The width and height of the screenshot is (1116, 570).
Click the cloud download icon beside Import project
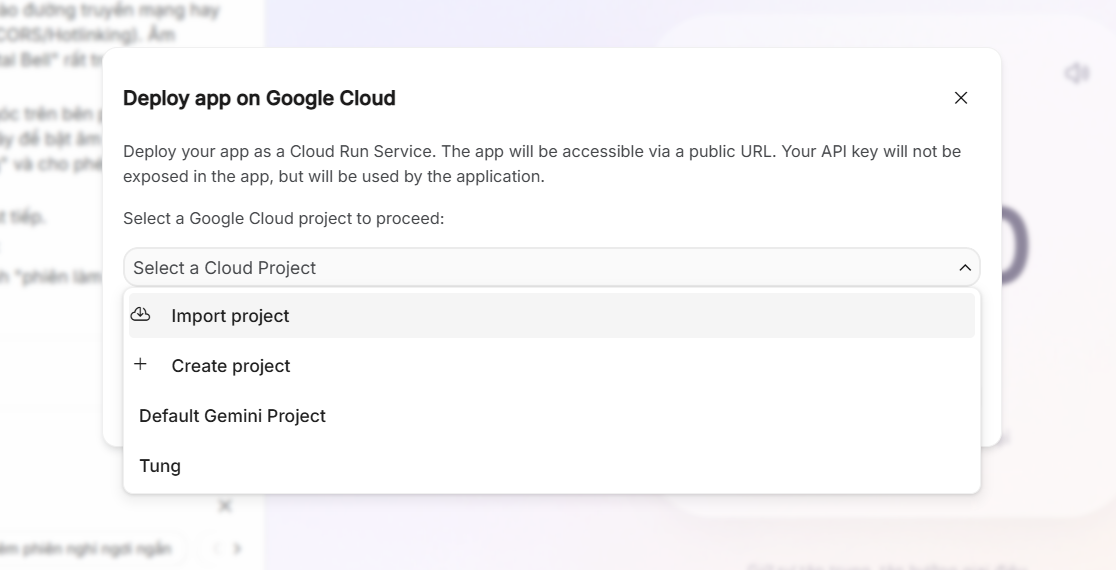click(141, 315)
